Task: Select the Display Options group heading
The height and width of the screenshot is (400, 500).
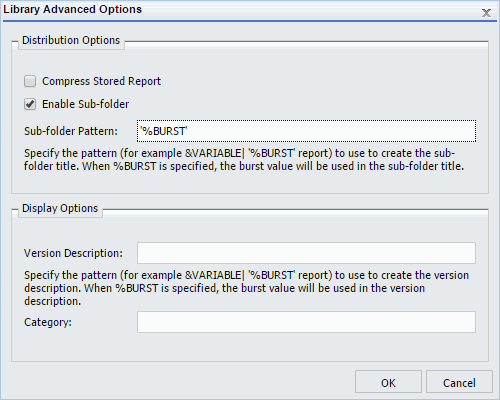Action: pyautogui.click(x=60, y=208)
